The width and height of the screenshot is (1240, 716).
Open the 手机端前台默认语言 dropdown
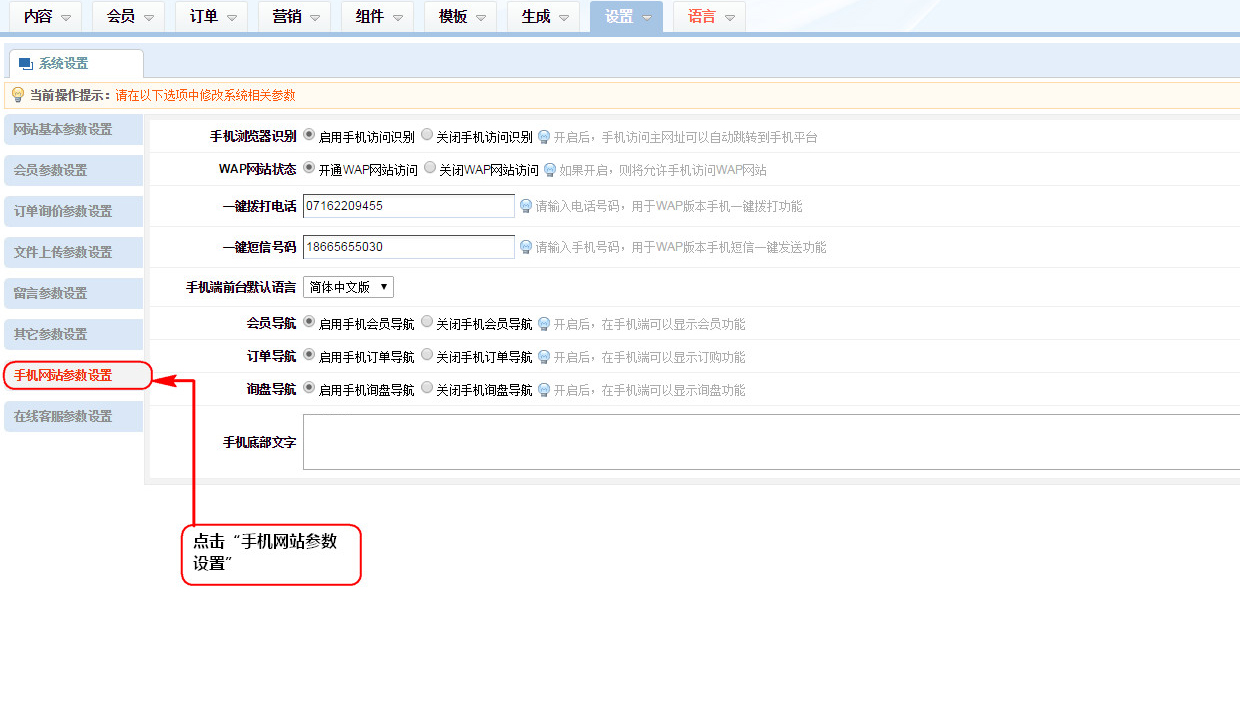tap(348, 287)
